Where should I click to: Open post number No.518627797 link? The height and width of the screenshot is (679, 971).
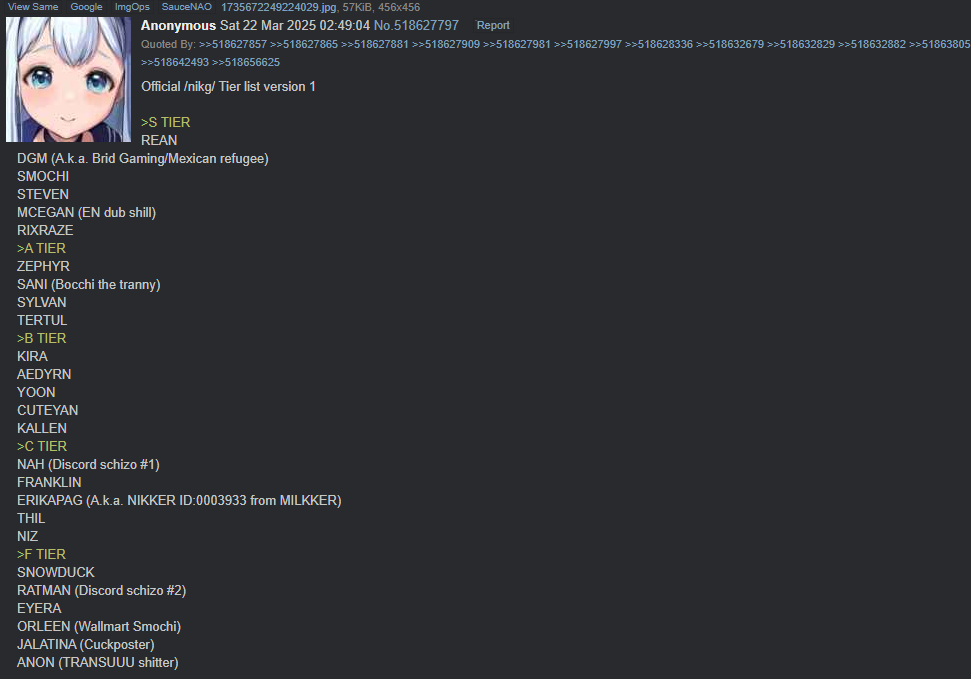click(416, 25)
